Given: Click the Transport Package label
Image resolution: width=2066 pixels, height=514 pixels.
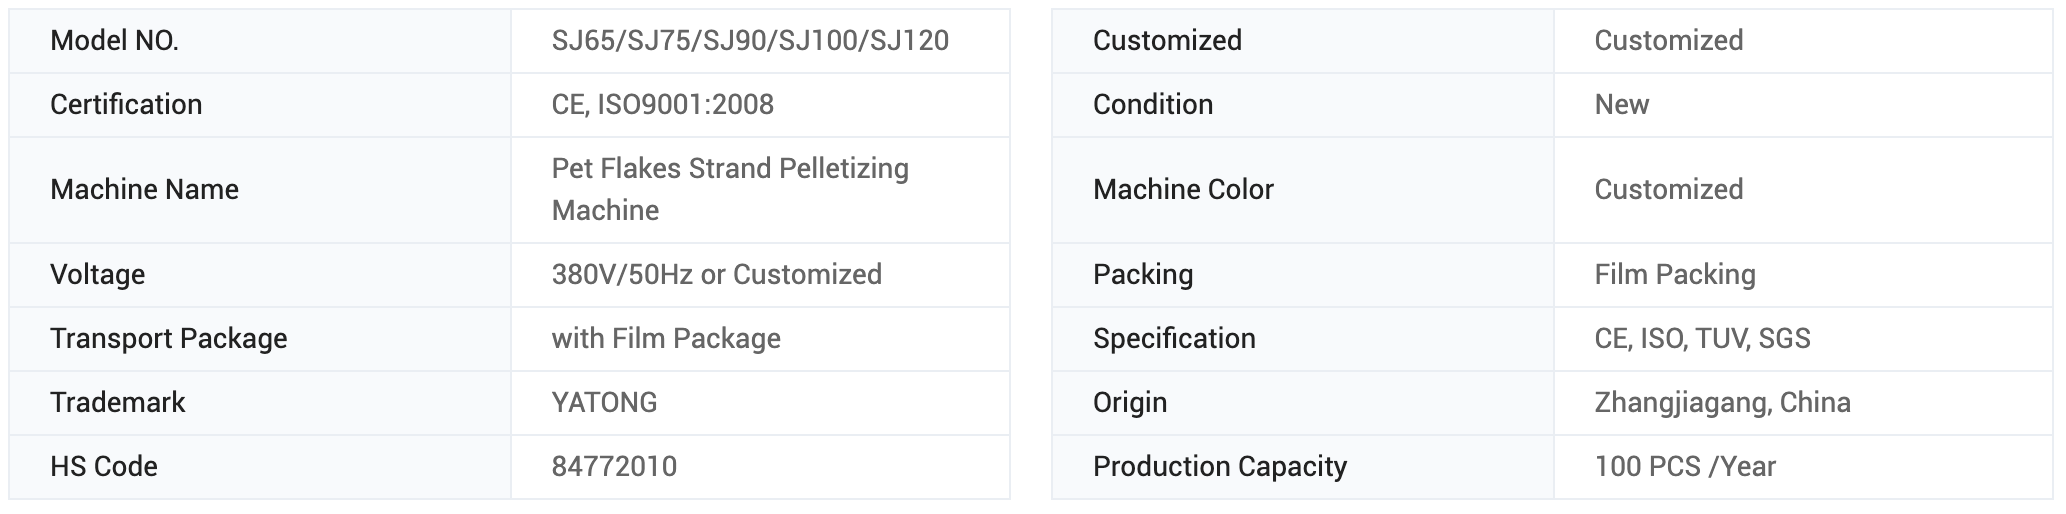Looking at the screenshot, I should tap(168, 339).
